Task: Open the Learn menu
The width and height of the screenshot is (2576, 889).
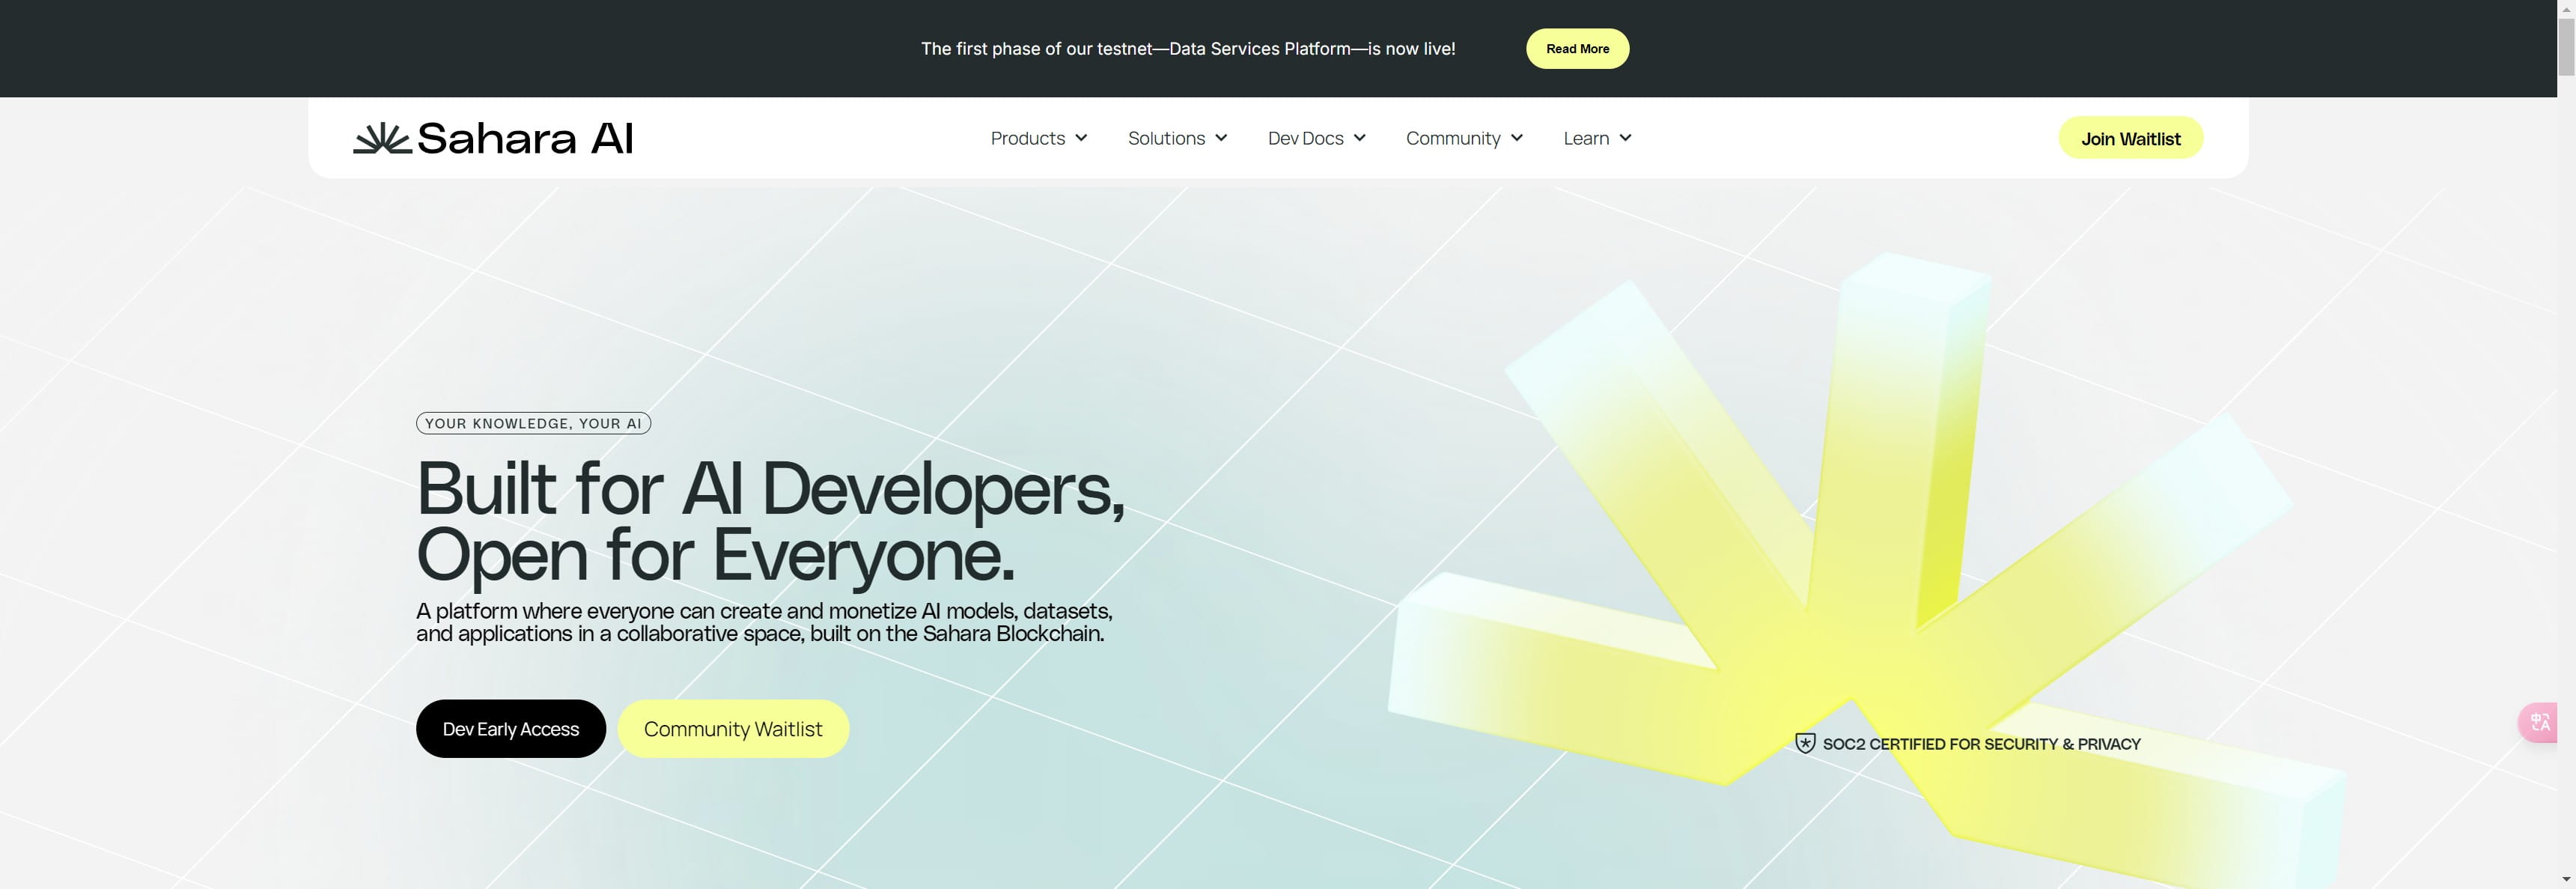Action: [x=1597, y=138]
